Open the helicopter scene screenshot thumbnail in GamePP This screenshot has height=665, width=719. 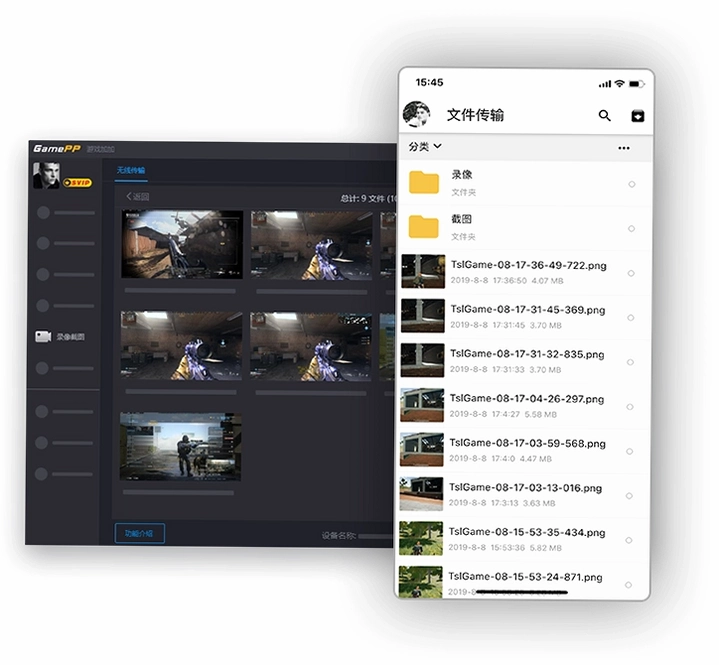[x=182, y=244]
